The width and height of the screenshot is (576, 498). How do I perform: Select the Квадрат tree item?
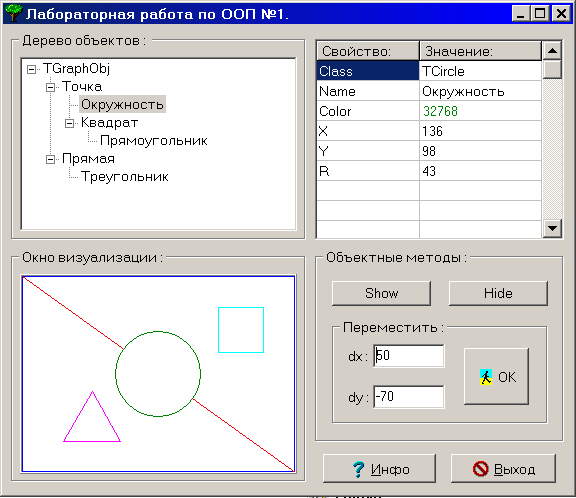pos(109,123)
